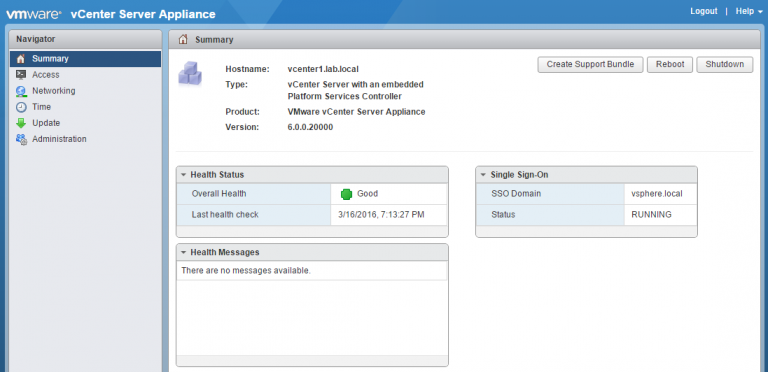Select version number 6.0.0.20000
The height and width of the screenshot is (372, 768).
tap(310, 127)
